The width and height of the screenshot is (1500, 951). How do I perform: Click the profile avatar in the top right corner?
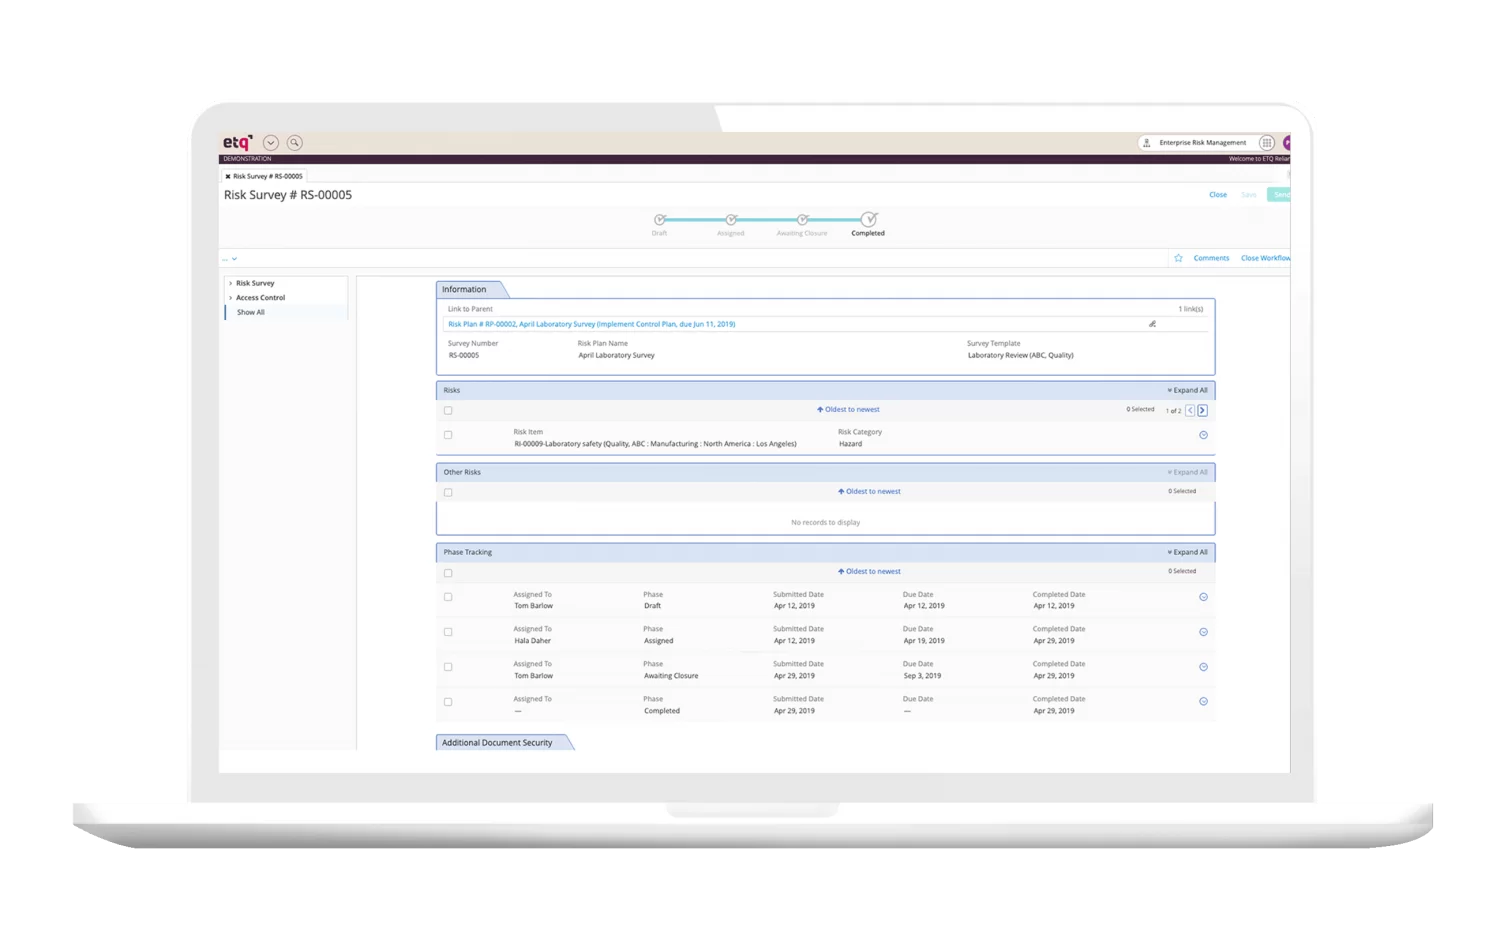click(x=1288, y=142)
